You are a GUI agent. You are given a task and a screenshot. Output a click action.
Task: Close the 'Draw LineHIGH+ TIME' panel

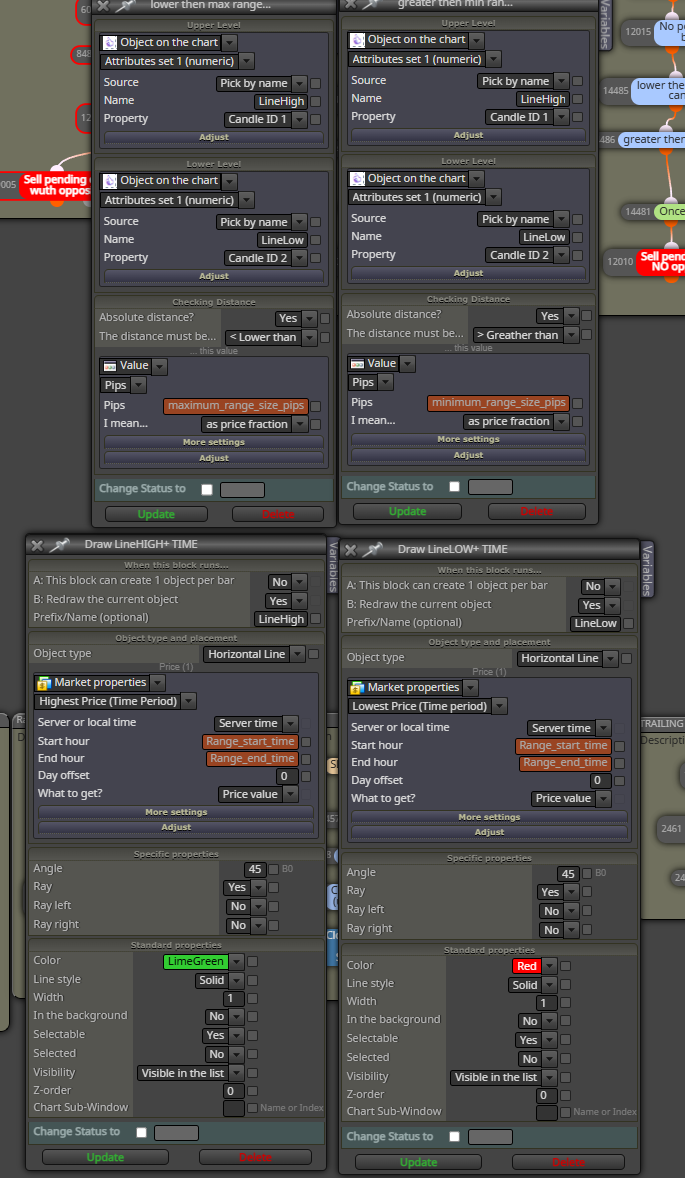(37, 544)
